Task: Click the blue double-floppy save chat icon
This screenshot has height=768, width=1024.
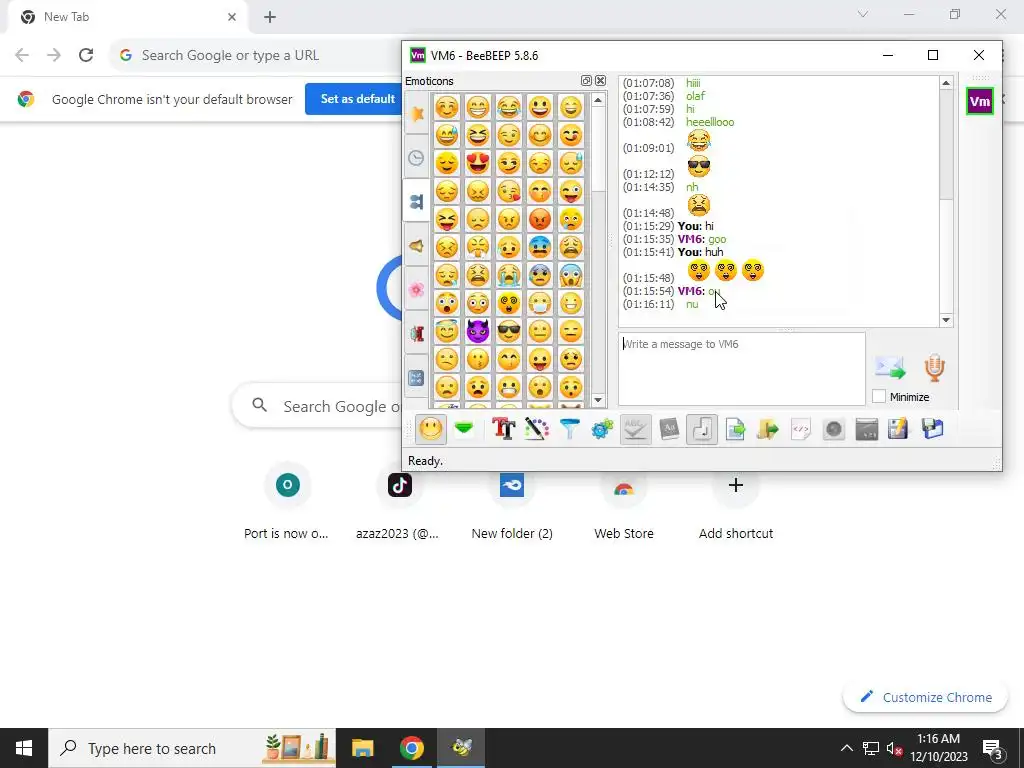Action: pyautogui.click(x=933, y=429)
